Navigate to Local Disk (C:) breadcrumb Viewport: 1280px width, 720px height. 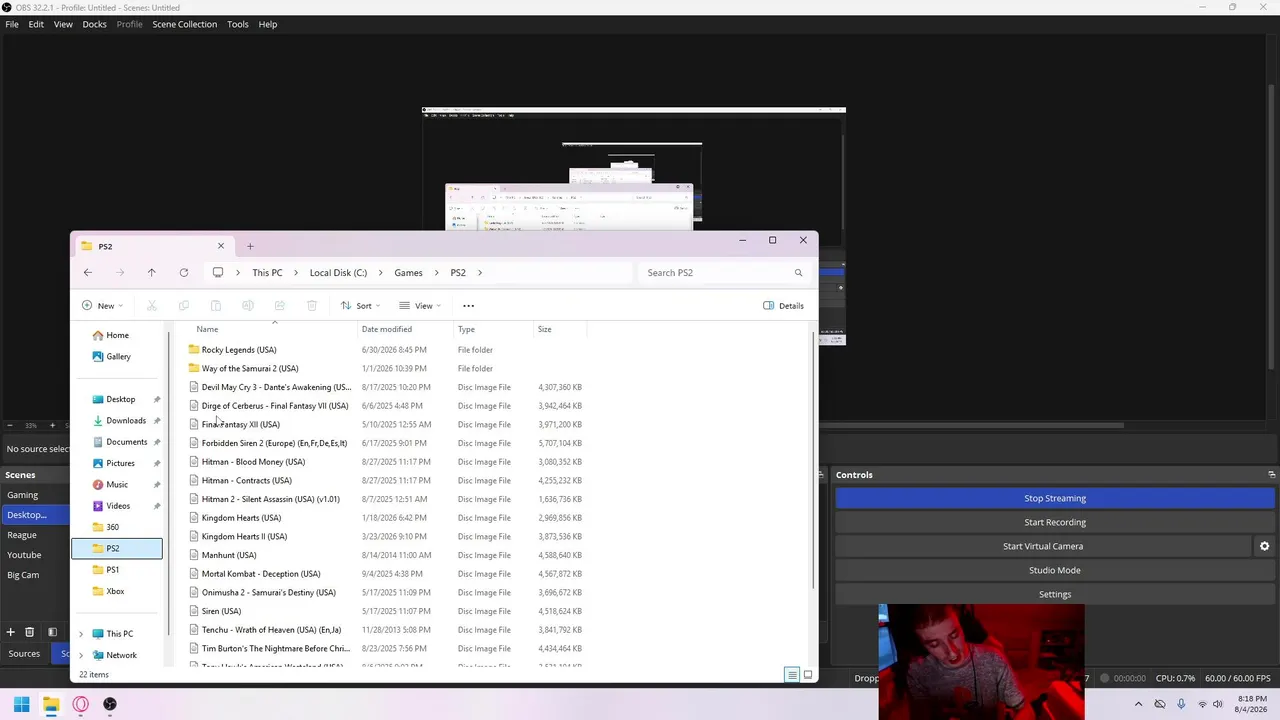tap(338, 273)
